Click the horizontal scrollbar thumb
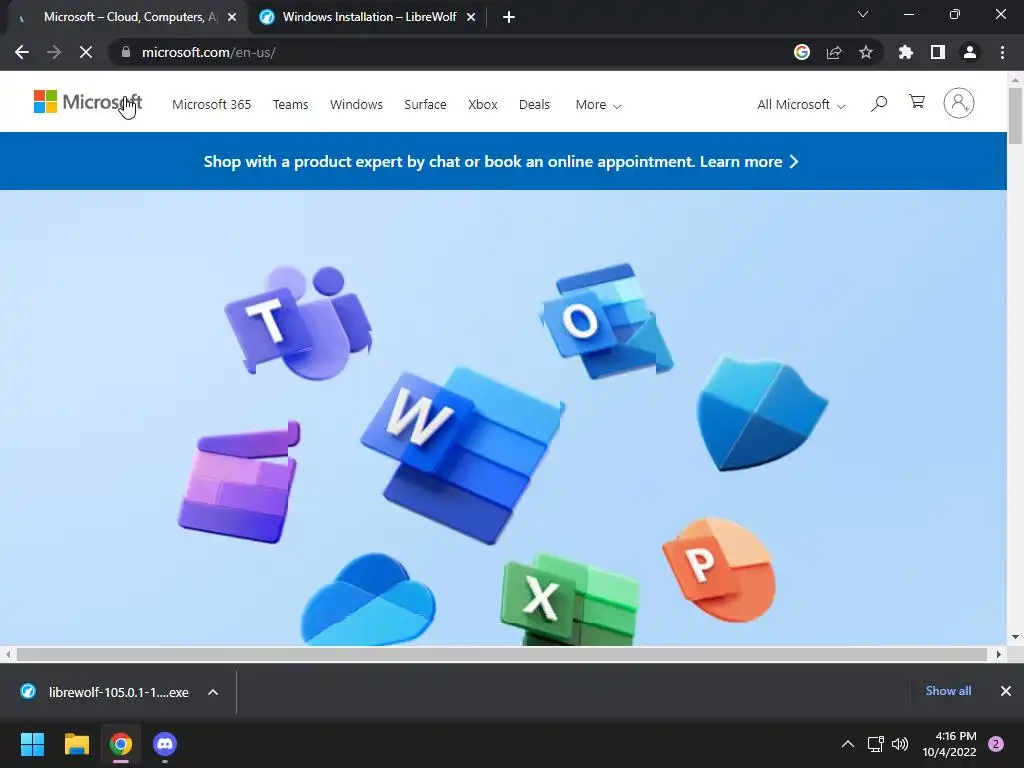Viewport: 1024px width, 768px height. point(502,654)
